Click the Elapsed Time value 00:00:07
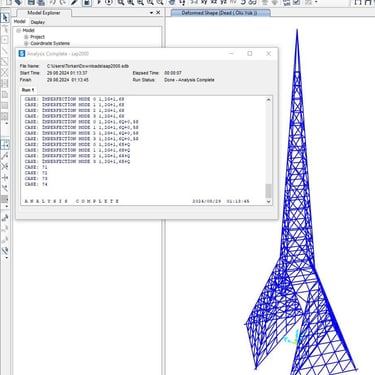 point(173,73)
